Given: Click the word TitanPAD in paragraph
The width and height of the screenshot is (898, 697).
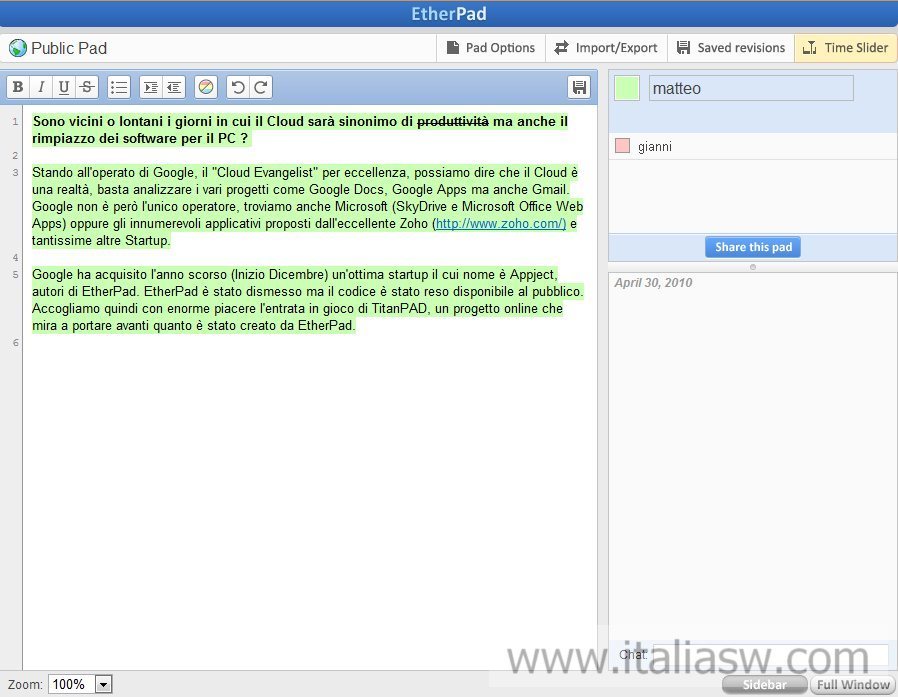Looking at the screenshot, I should click(x=399, y=309).
